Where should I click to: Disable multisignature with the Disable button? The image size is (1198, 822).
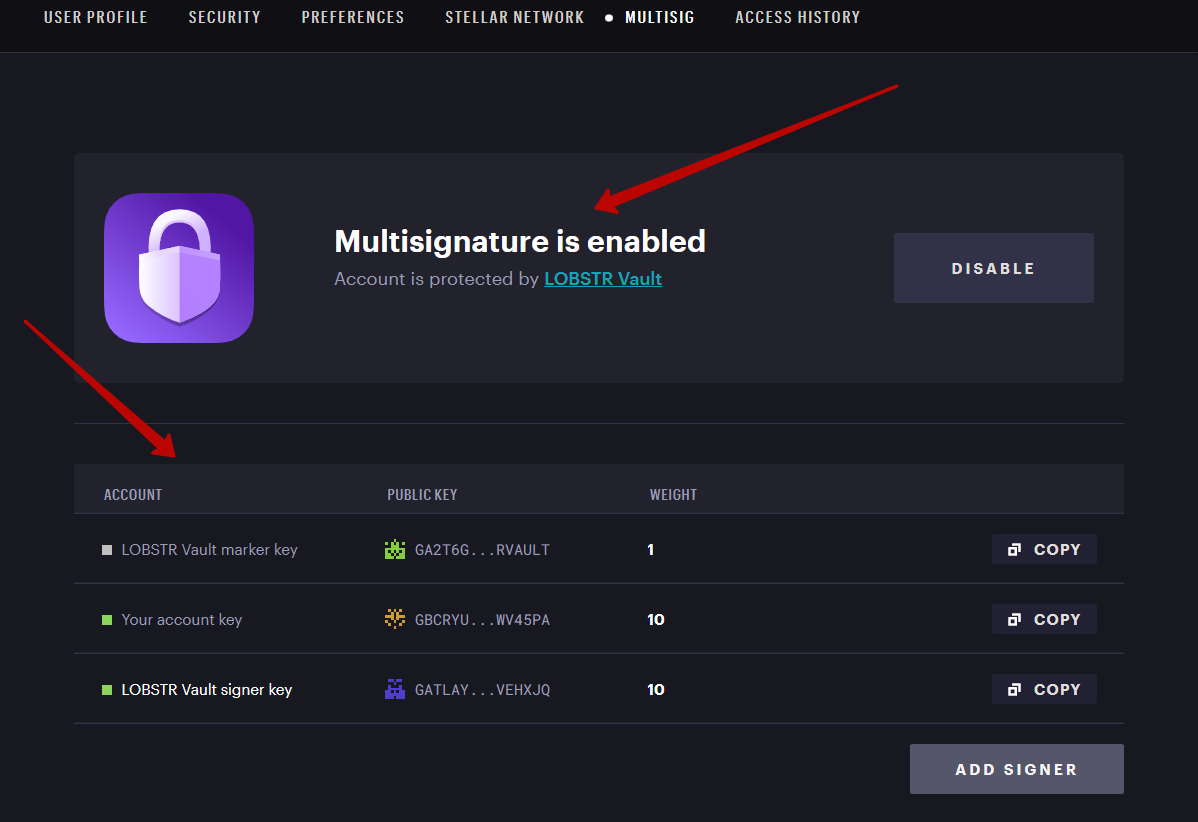click(993, 268)
